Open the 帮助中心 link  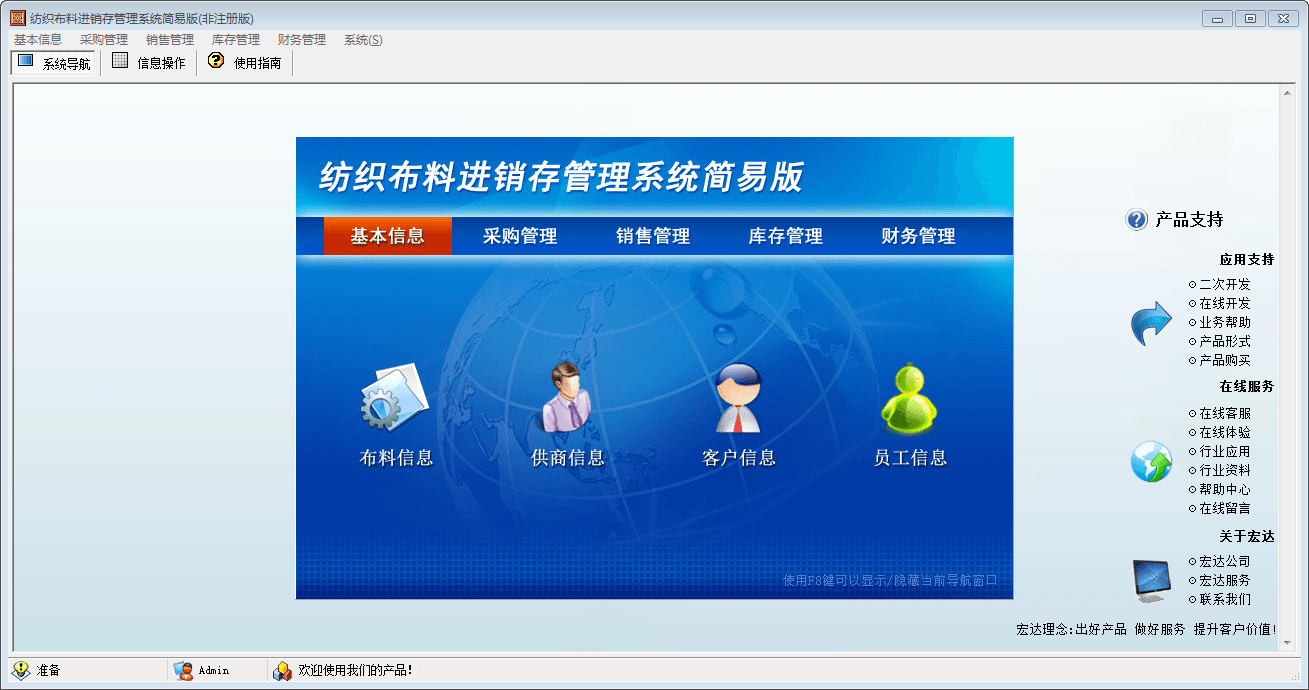[x=1225, y=489]
